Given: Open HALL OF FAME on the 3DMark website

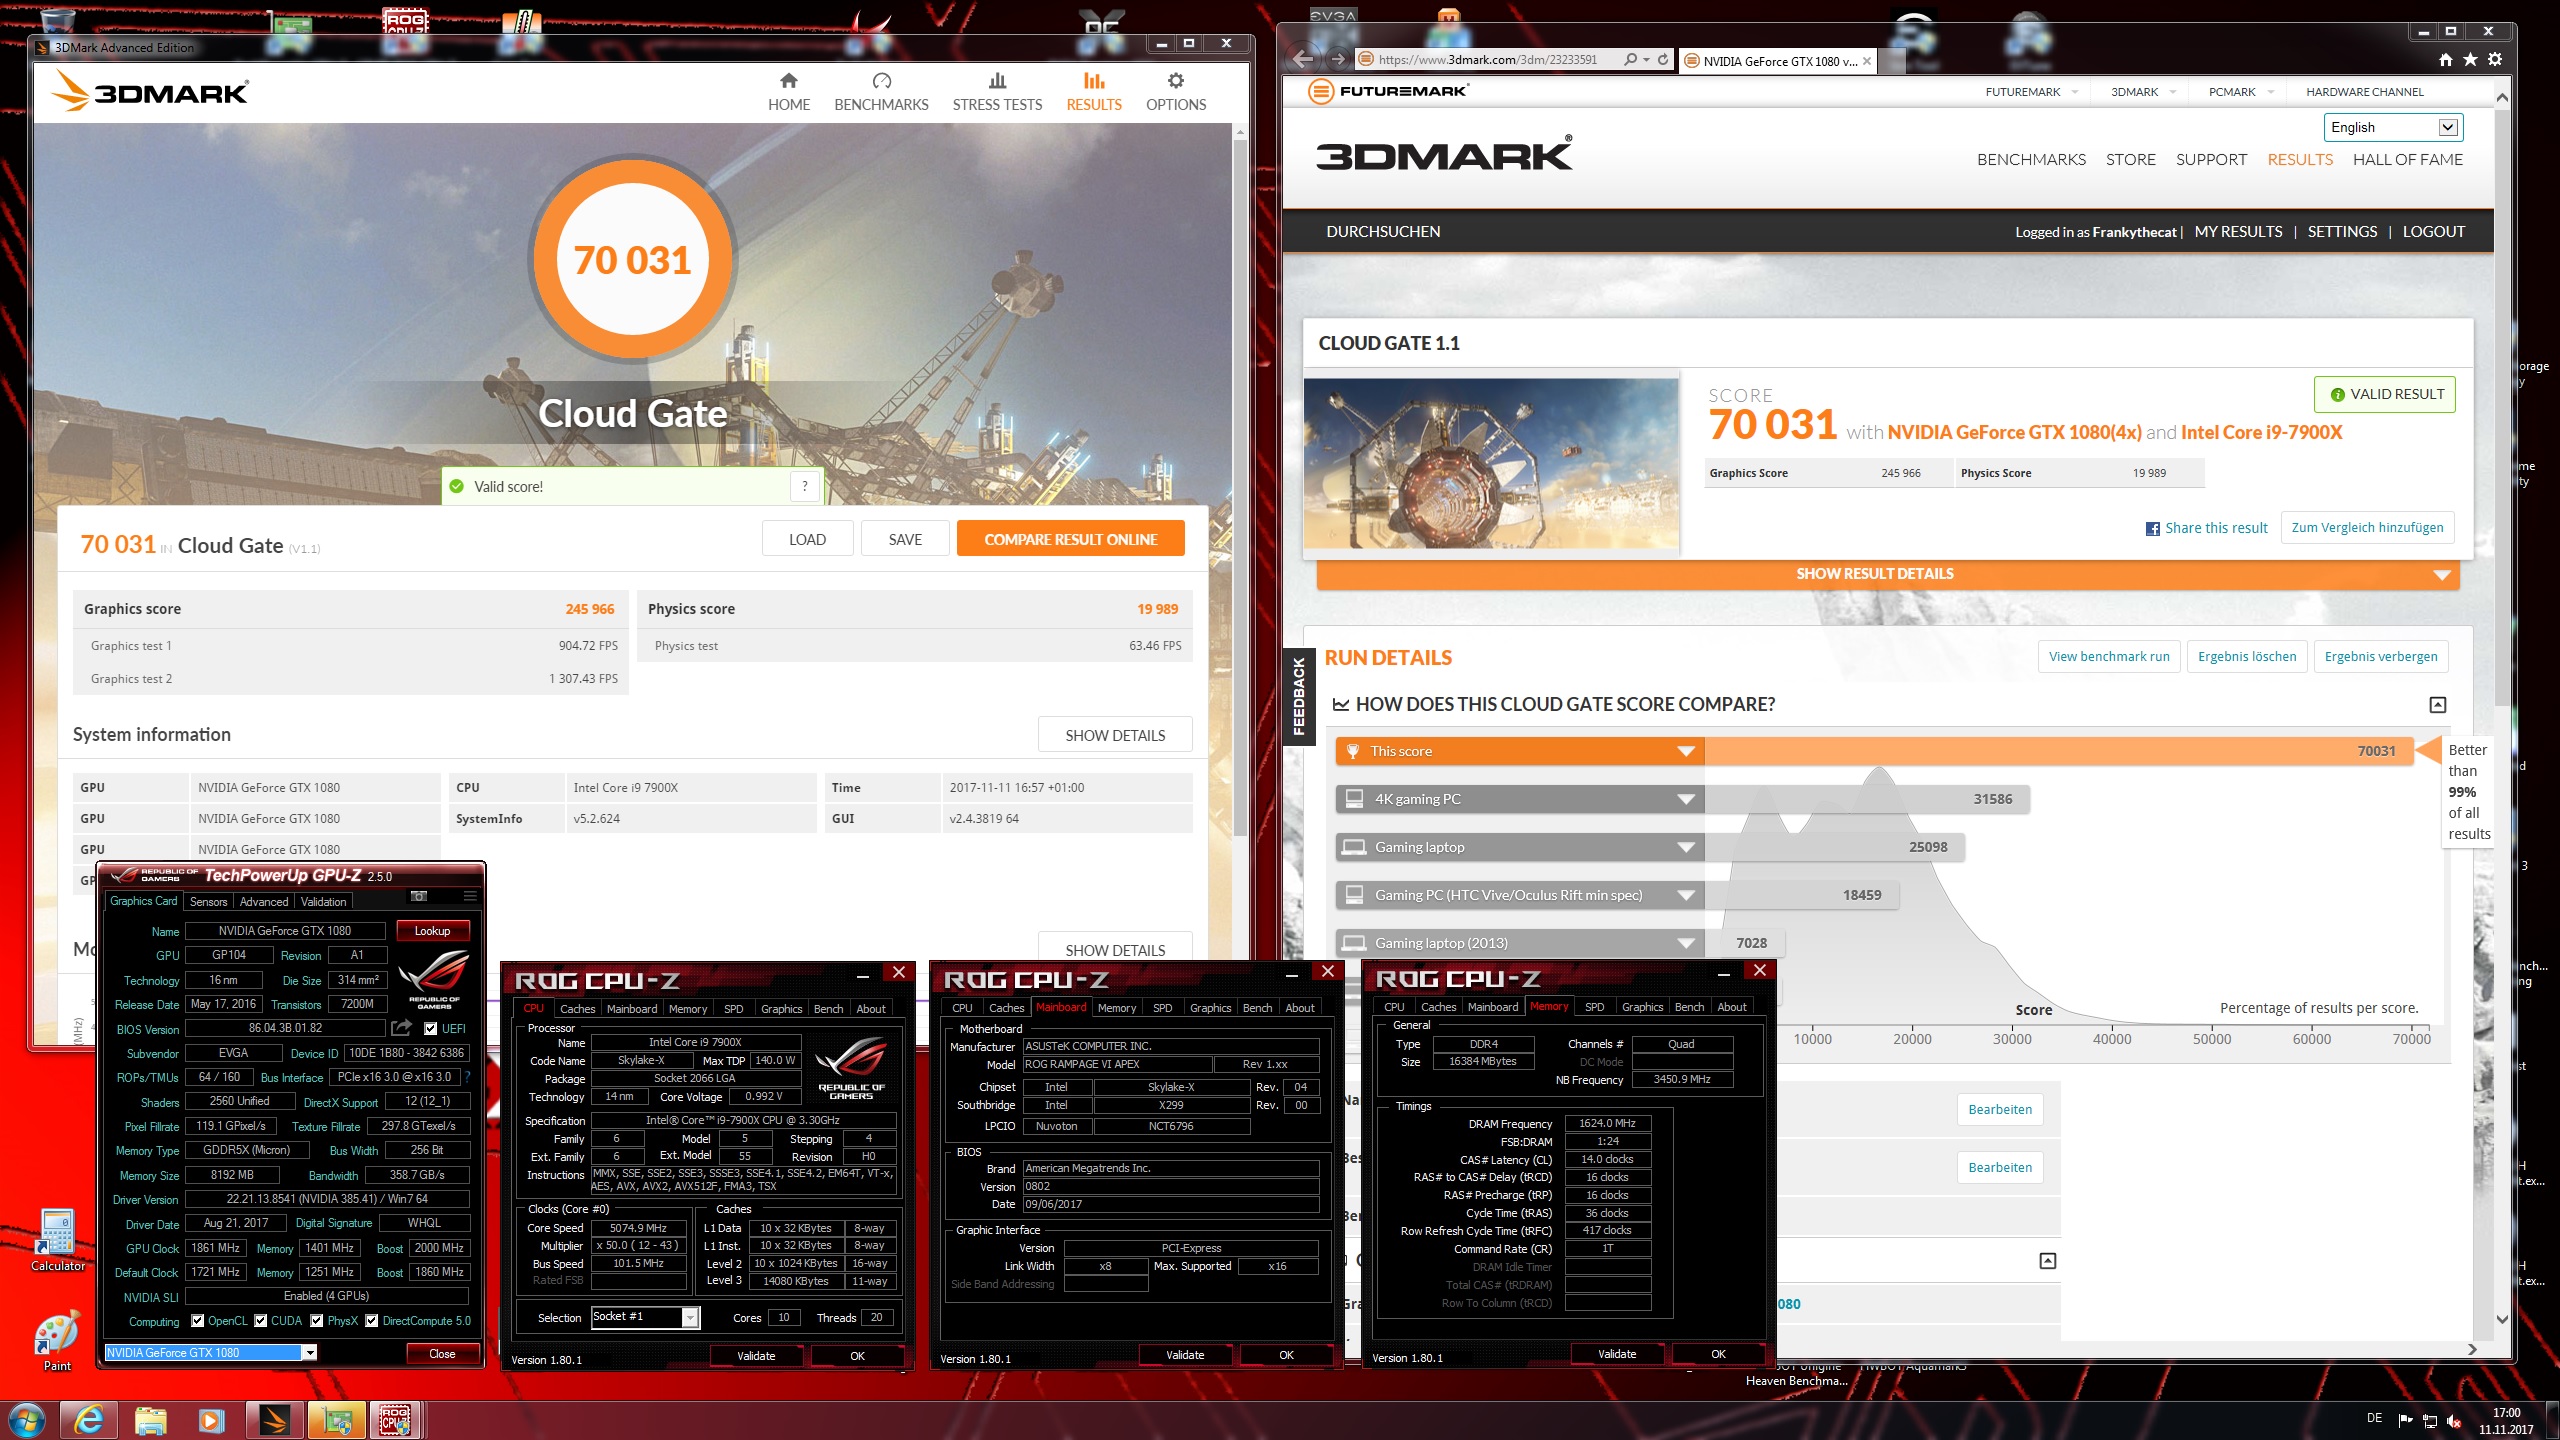Looking at the screenshot, I should click(2407, 159).
